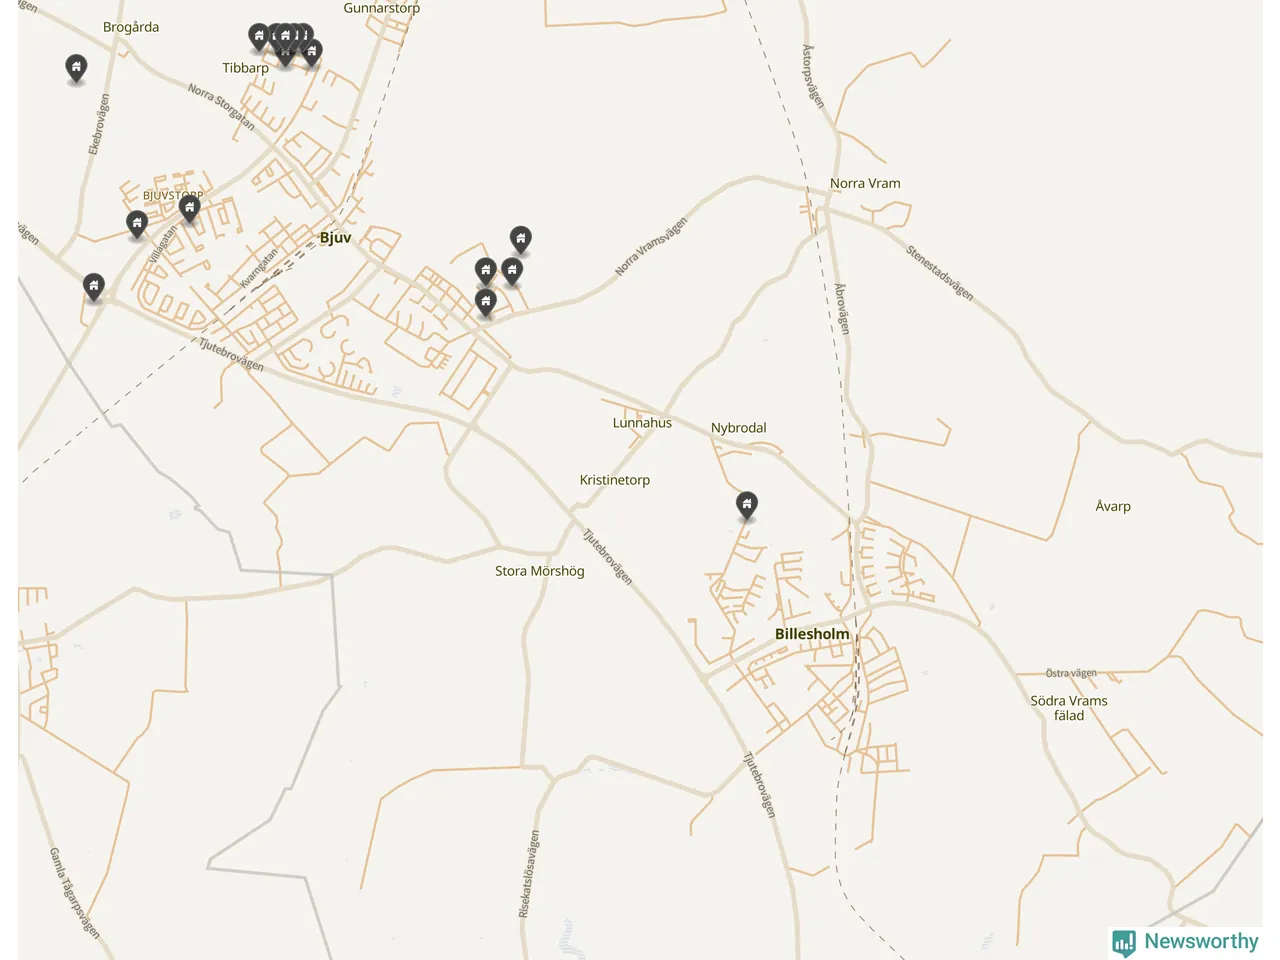Click the Kristinetorp label on map

point(615,480)
